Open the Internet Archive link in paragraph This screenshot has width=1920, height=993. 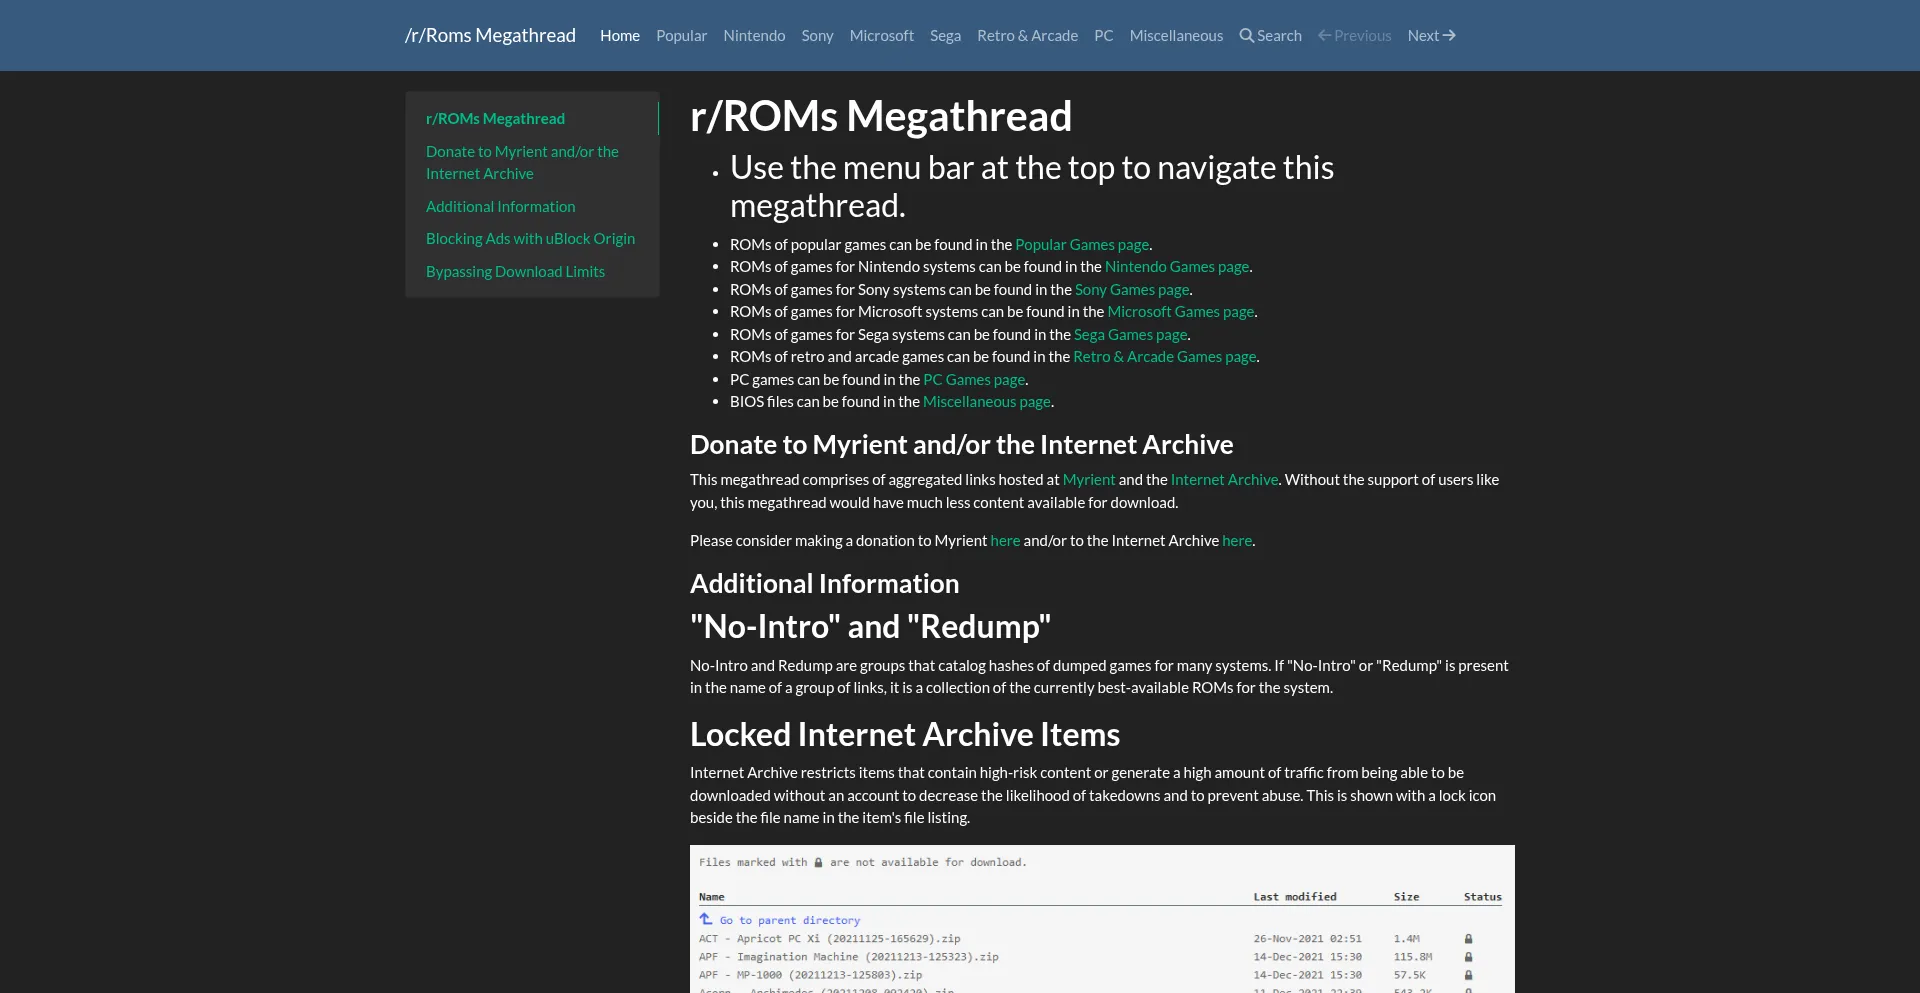[x=1224, y=480]
